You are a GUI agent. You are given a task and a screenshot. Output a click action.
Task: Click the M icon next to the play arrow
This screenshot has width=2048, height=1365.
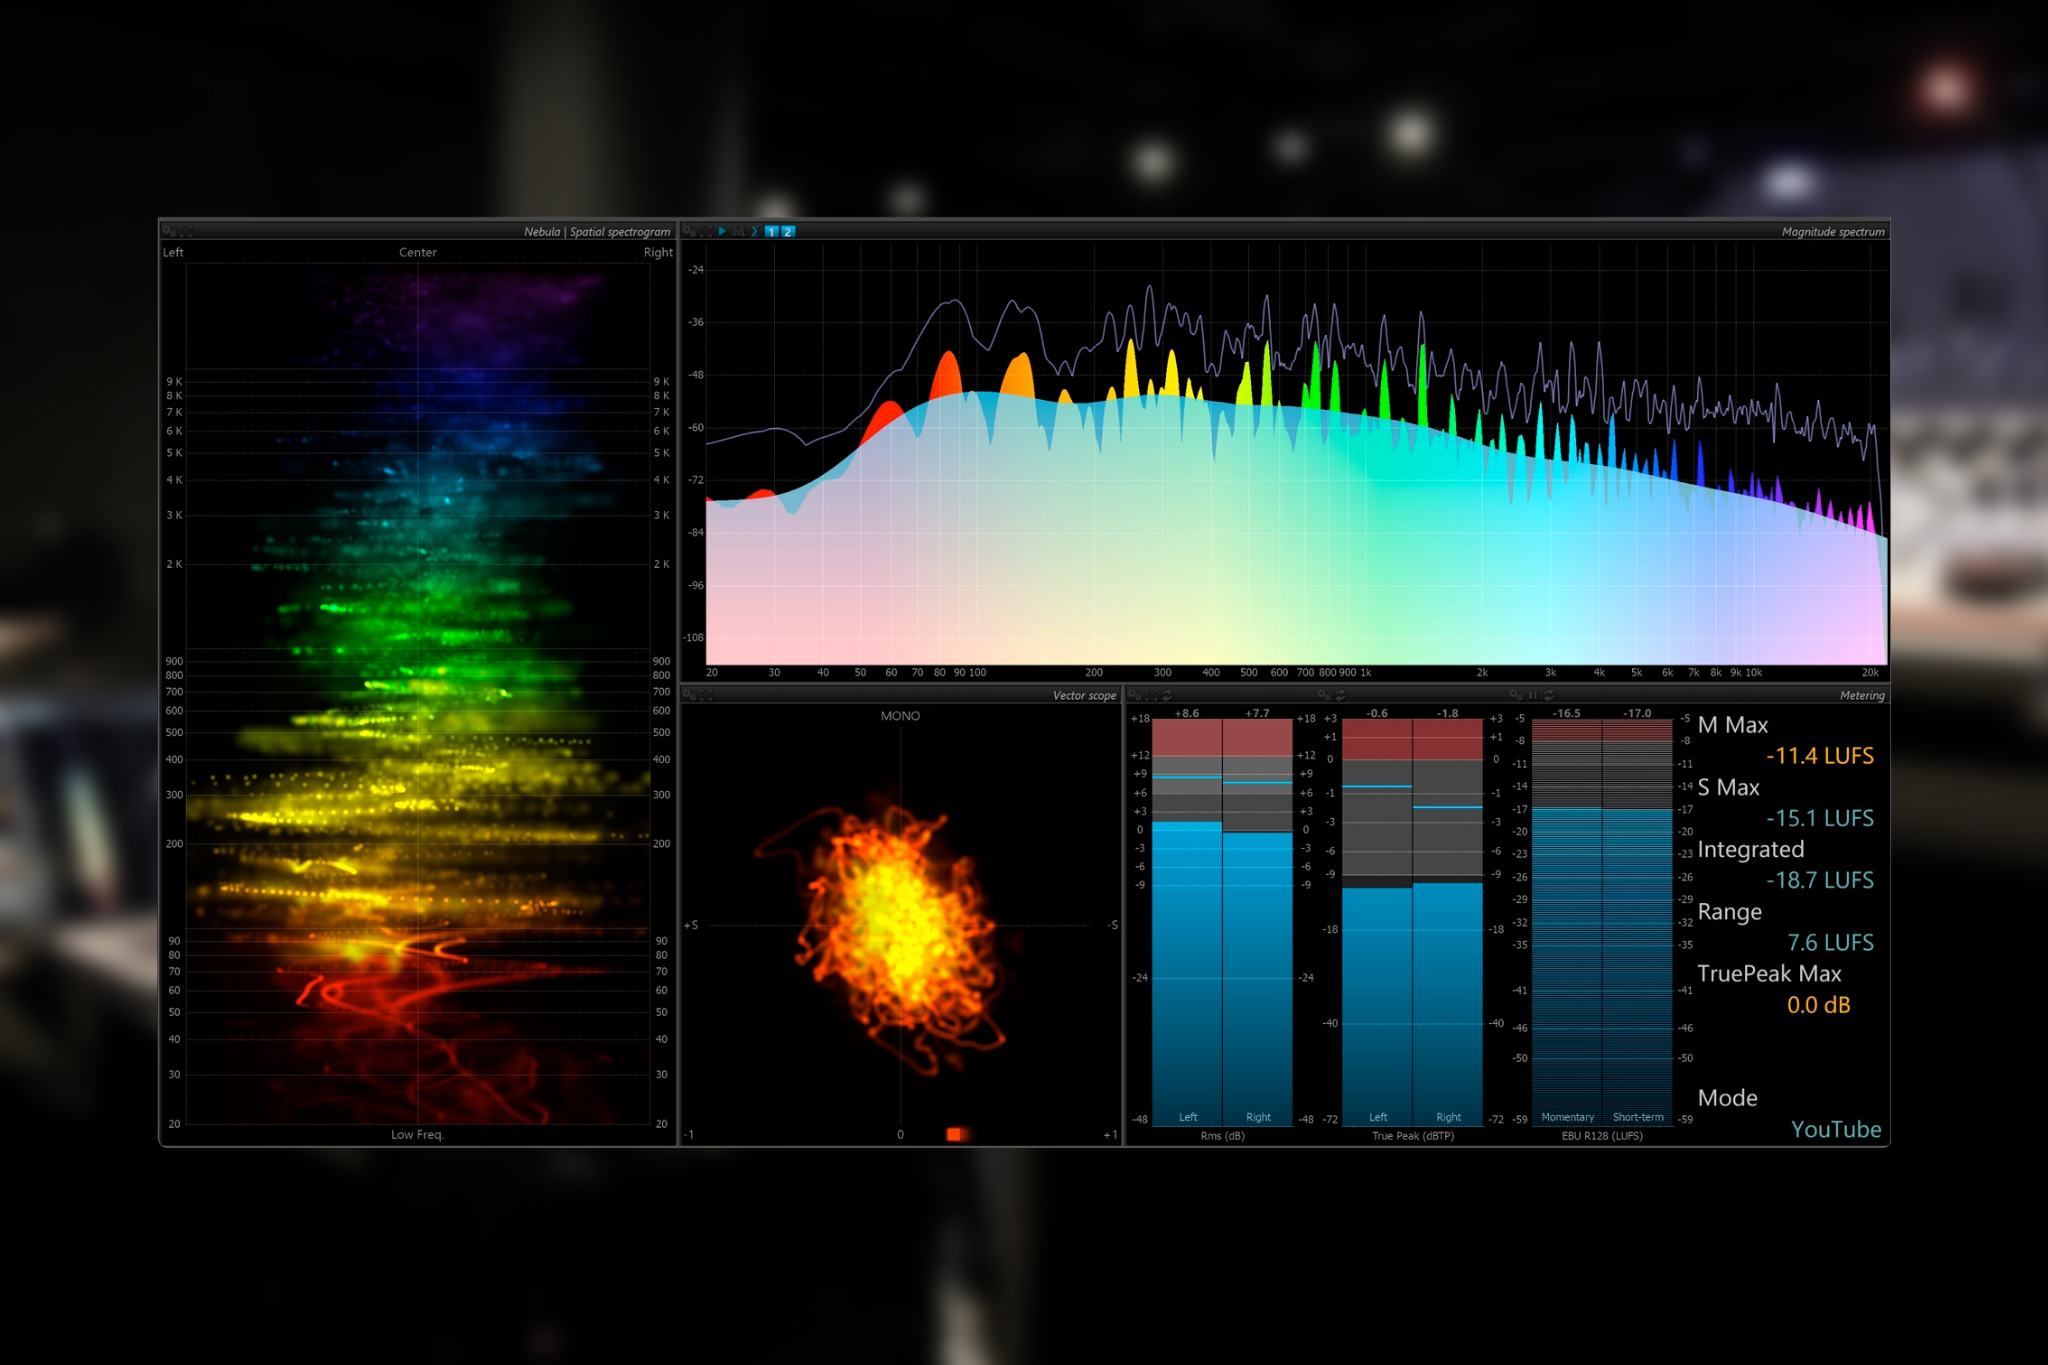(x=738, y=232)
